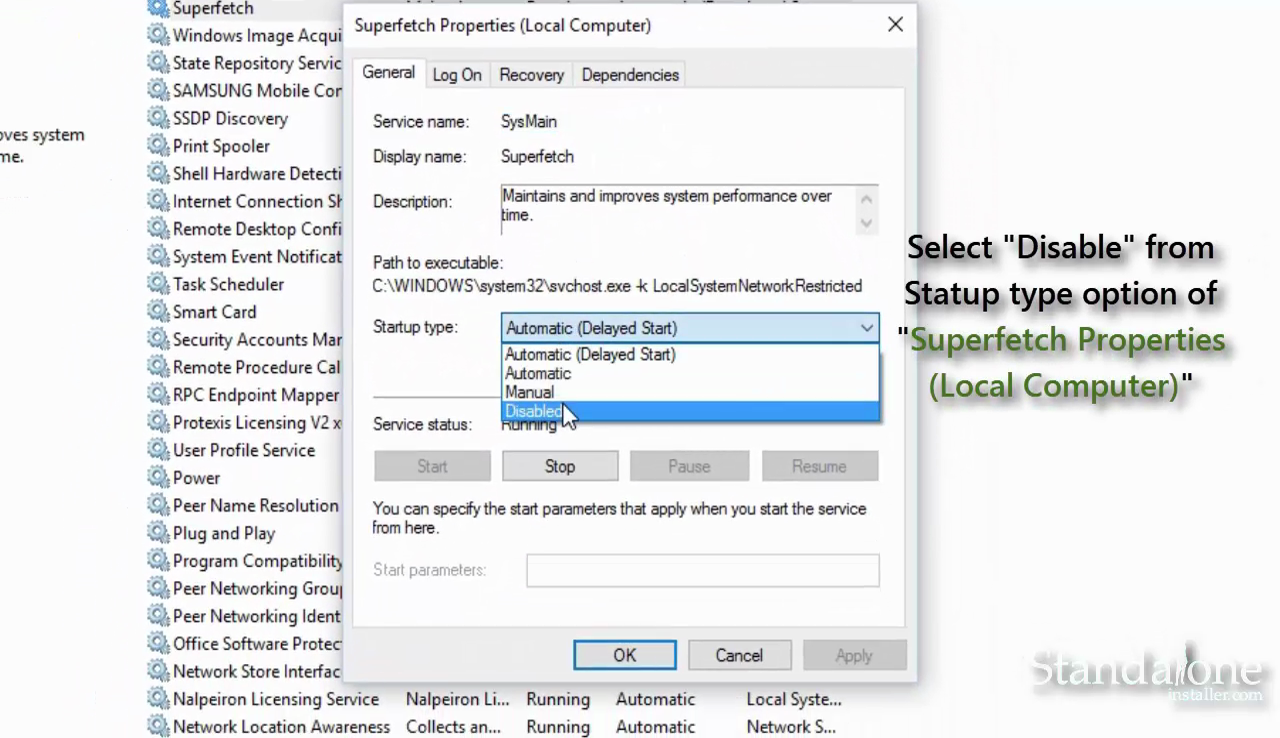1280x738 pixels.
Task: Click gear icon beside Shell Hardware Detection
Action: tap(158, 173)
